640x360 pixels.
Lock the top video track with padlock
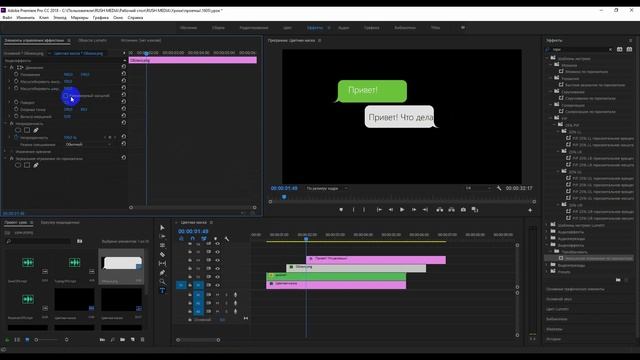point(189,244)
